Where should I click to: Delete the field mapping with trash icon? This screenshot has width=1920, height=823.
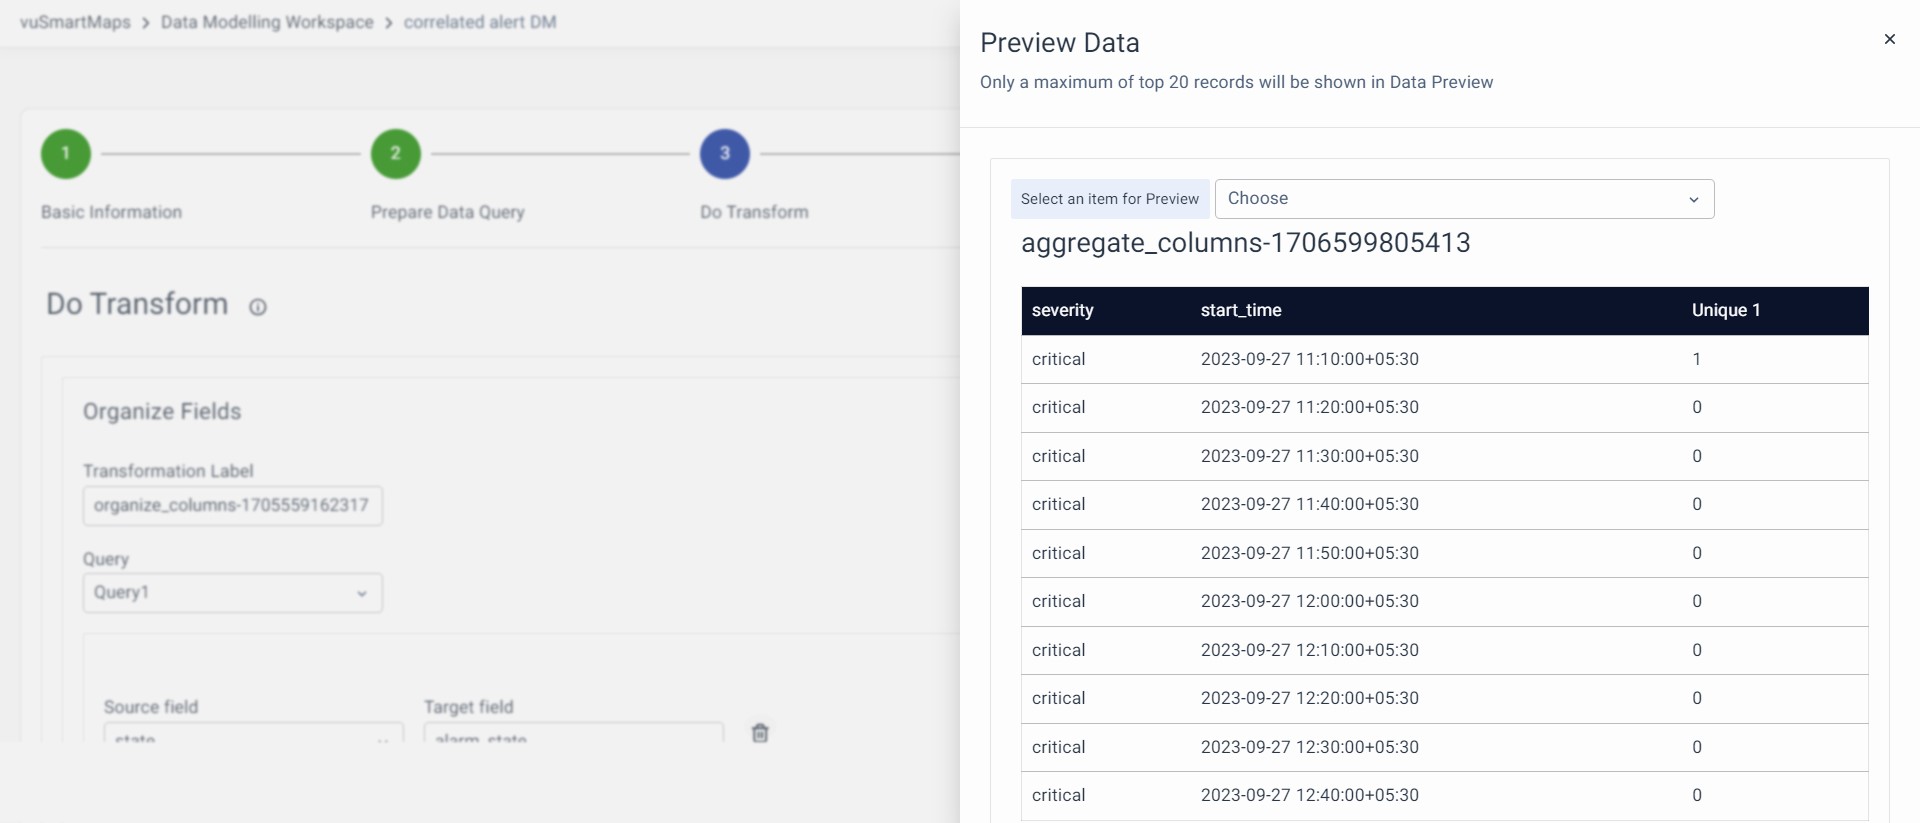click(x=760, y=733)
